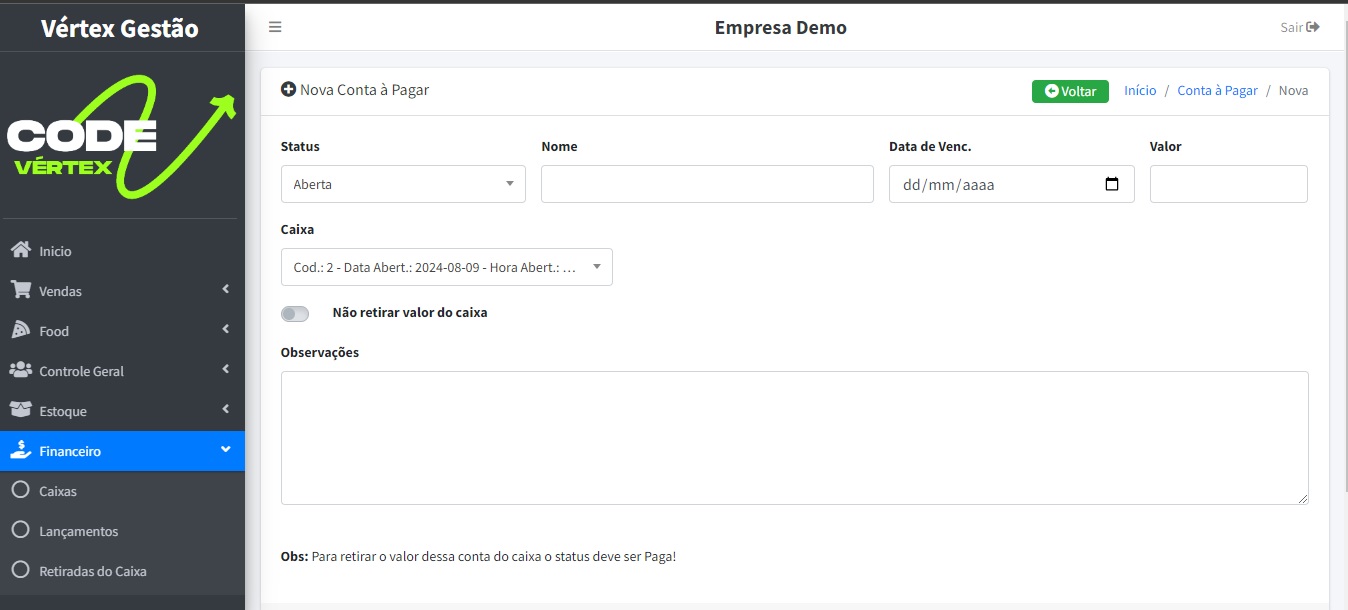Enable 'Não retirar valor do caixa' switch
Screen dimensions: 1348x610
(295, 314)
